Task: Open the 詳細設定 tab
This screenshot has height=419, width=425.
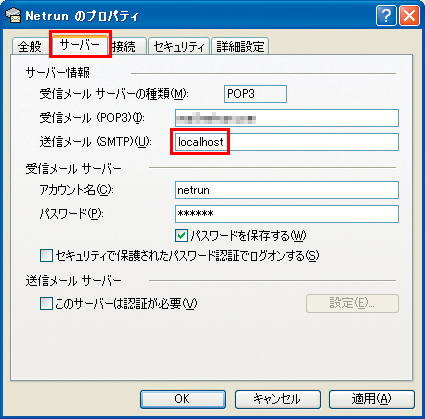Action: pos(240,46)
